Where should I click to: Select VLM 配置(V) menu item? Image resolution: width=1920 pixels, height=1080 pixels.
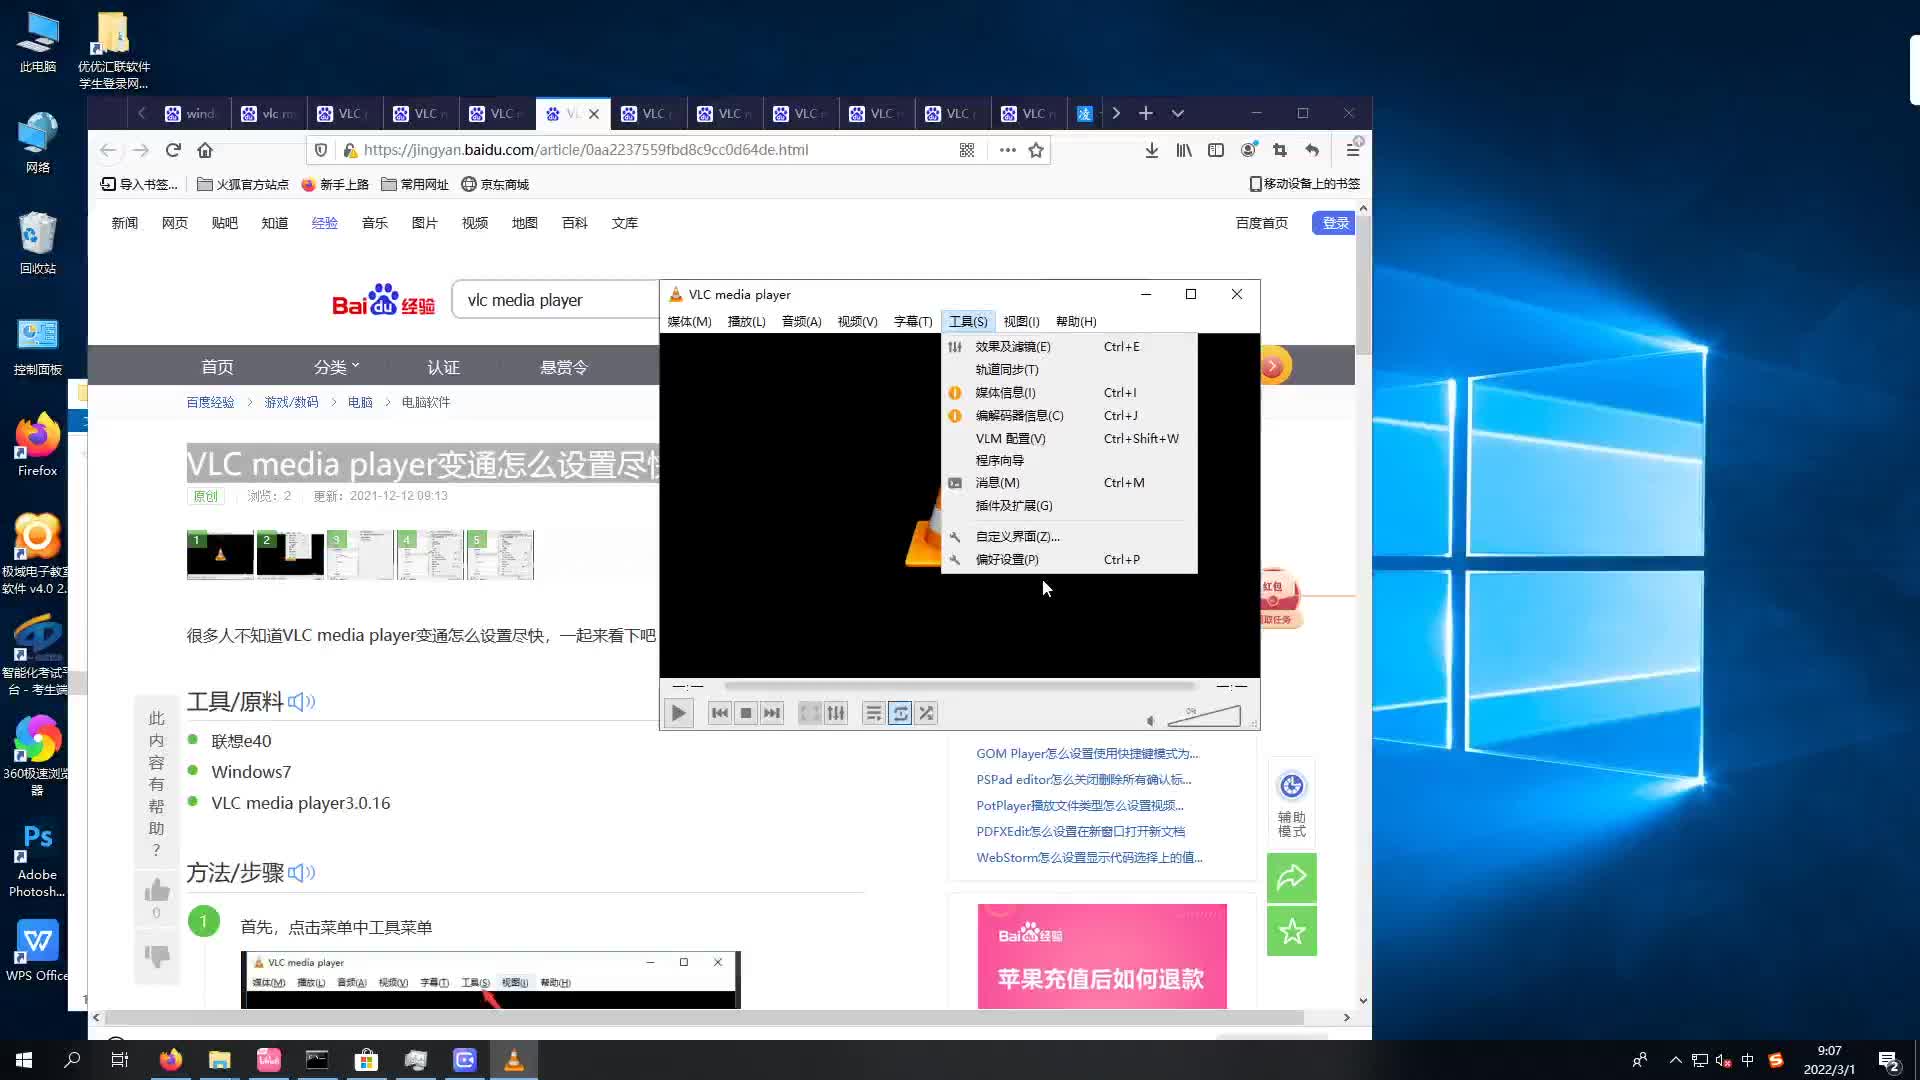click(1069, 438)
